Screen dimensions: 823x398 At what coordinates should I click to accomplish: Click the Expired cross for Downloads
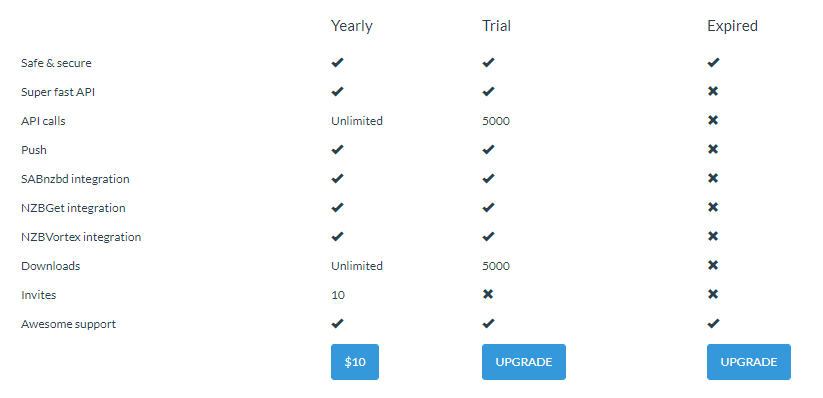tap(713, 265)
